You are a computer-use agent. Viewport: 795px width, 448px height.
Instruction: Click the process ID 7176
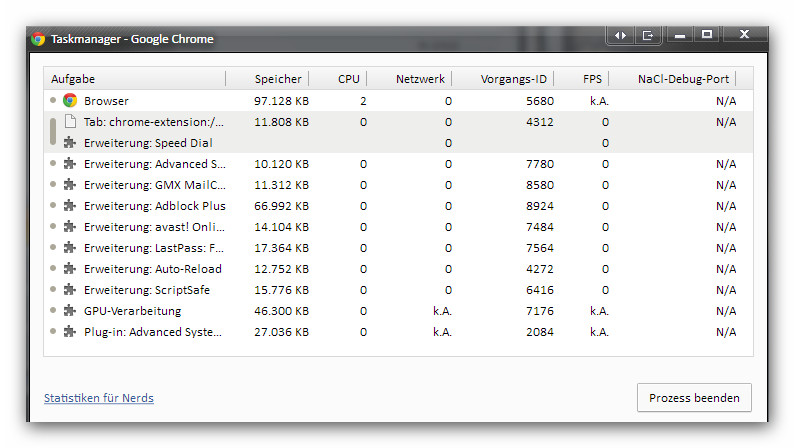click(x=540, y=311)
